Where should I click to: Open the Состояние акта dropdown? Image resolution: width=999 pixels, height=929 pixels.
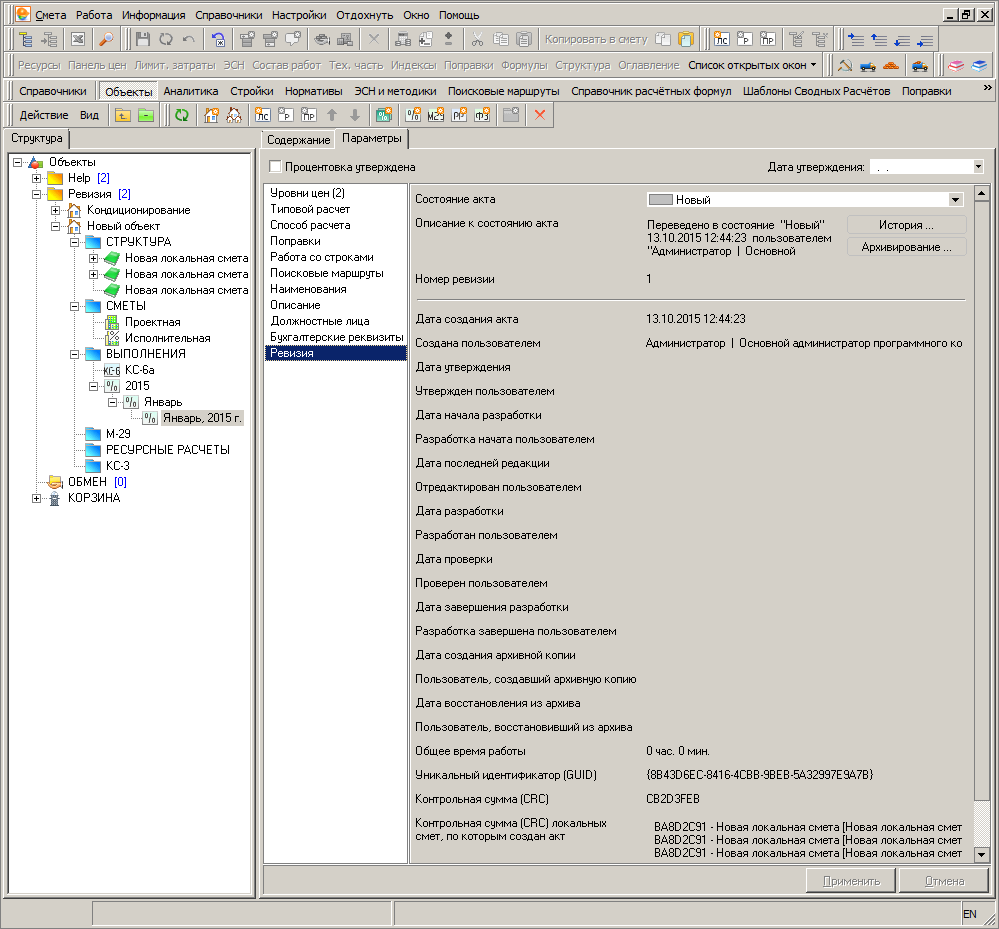coord(955,199)
